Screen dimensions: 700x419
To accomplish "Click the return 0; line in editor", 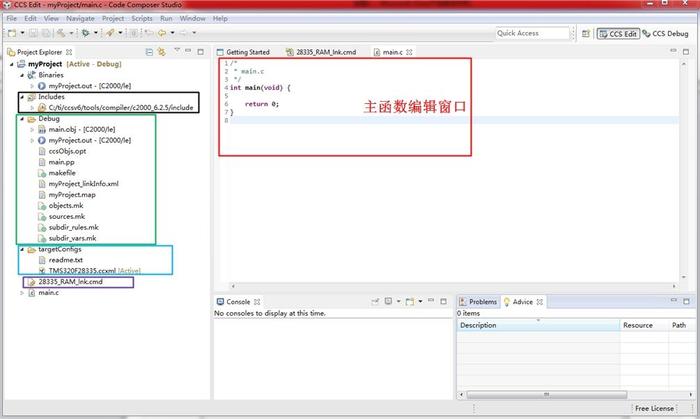I will 262,104.
